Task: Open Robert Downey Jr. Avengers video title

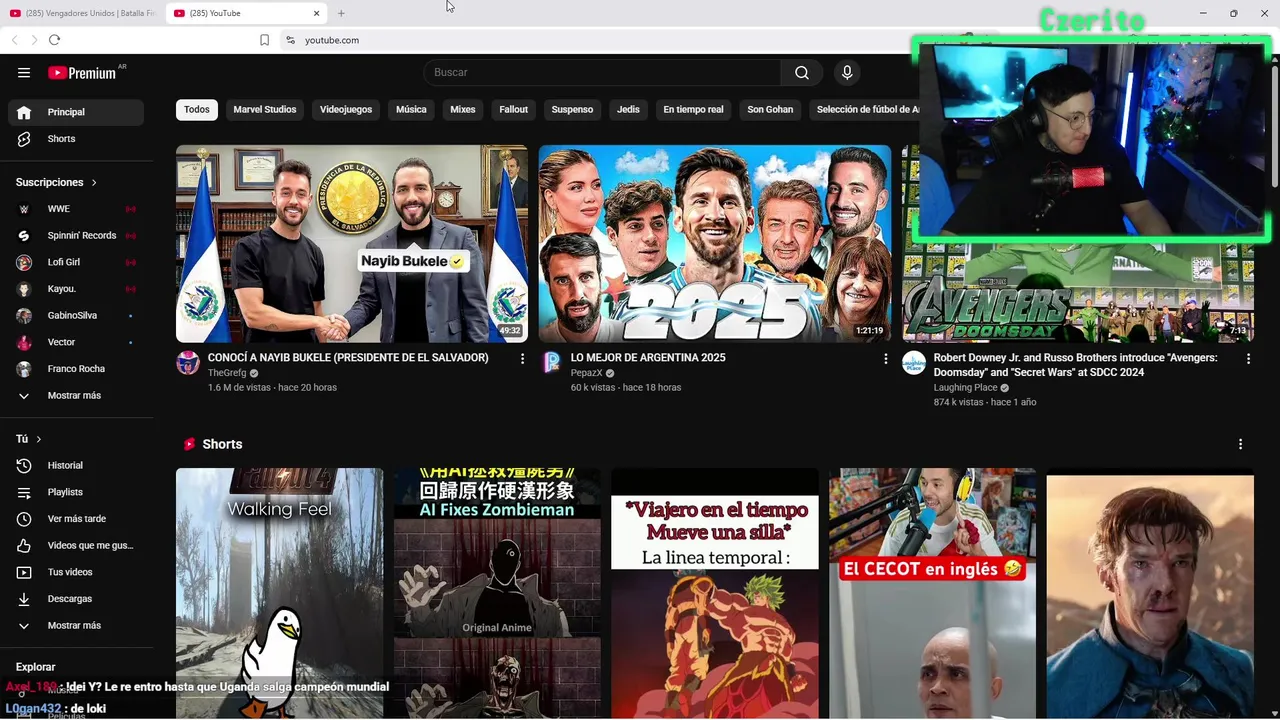Action: coord(1075,365)
